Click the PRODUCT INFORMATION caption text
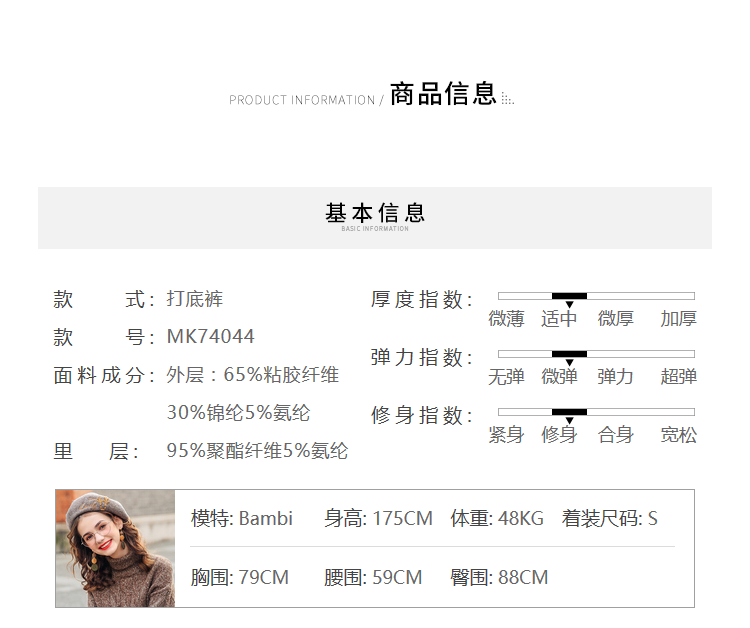The image size is (750, 628). tap(301, 100)
